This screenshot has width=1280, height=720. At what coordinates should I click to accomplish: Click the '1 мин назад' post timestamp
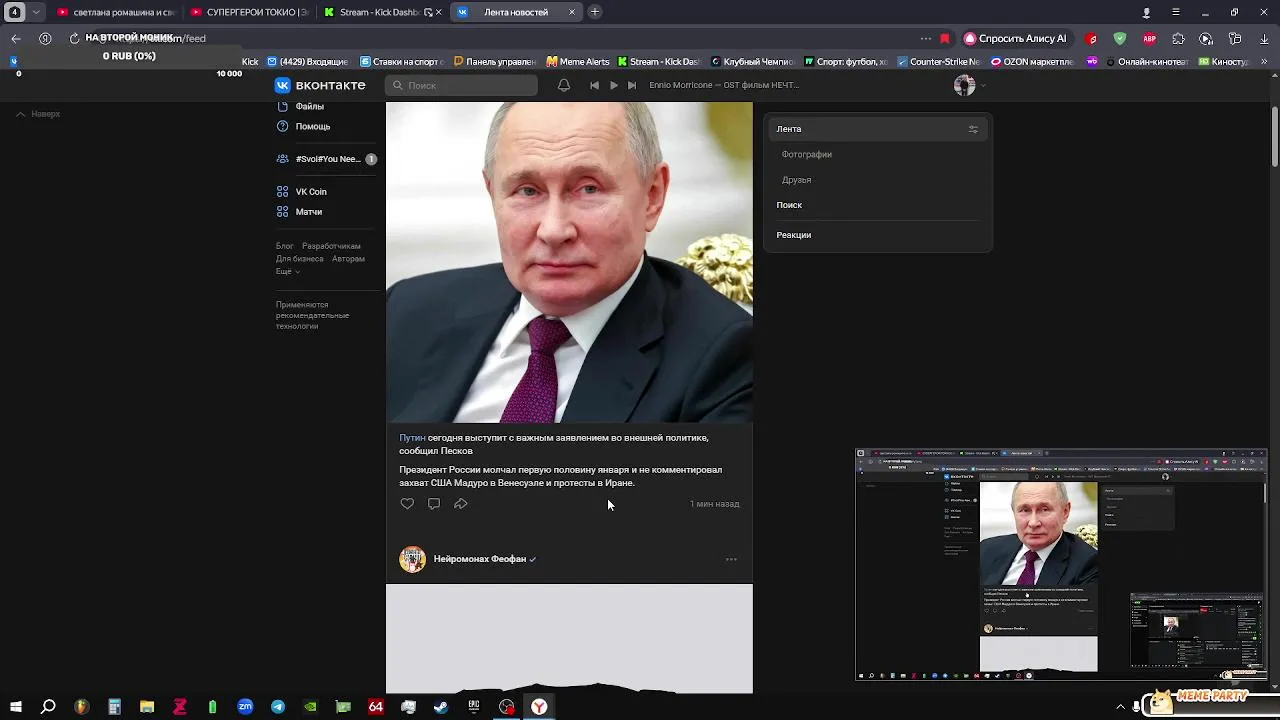[x=715, y=504]
